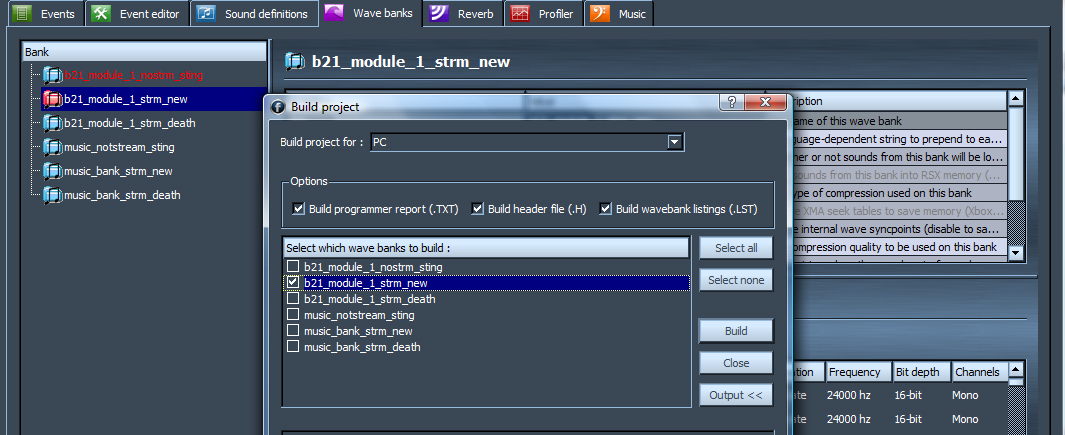This screenshot has height=435, width=1065.
Task: Open the Build project for platform dropdown
Action: click(x=676, y=143)
